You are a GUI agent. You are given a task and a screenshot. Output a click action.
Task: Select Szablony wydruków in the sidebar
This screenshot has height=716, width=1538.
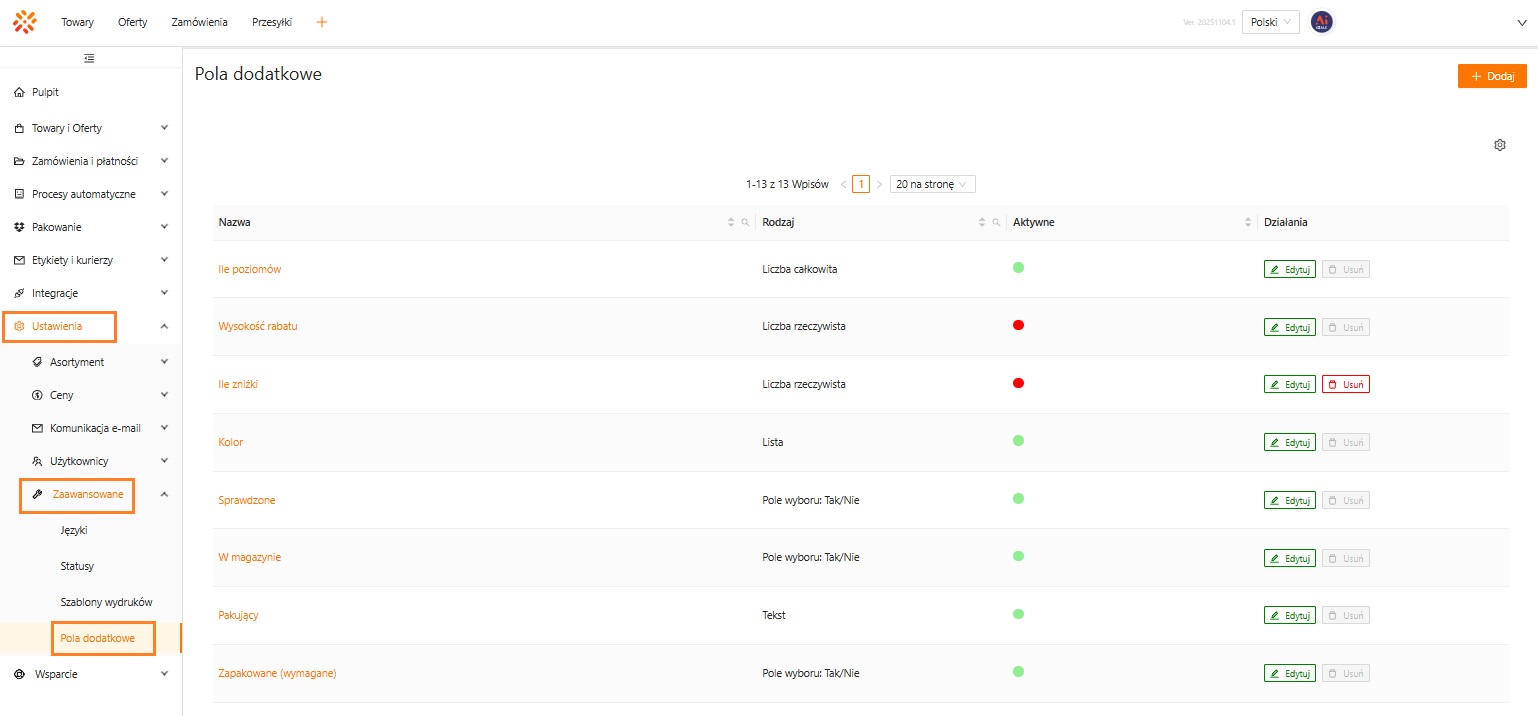point(106,602)
